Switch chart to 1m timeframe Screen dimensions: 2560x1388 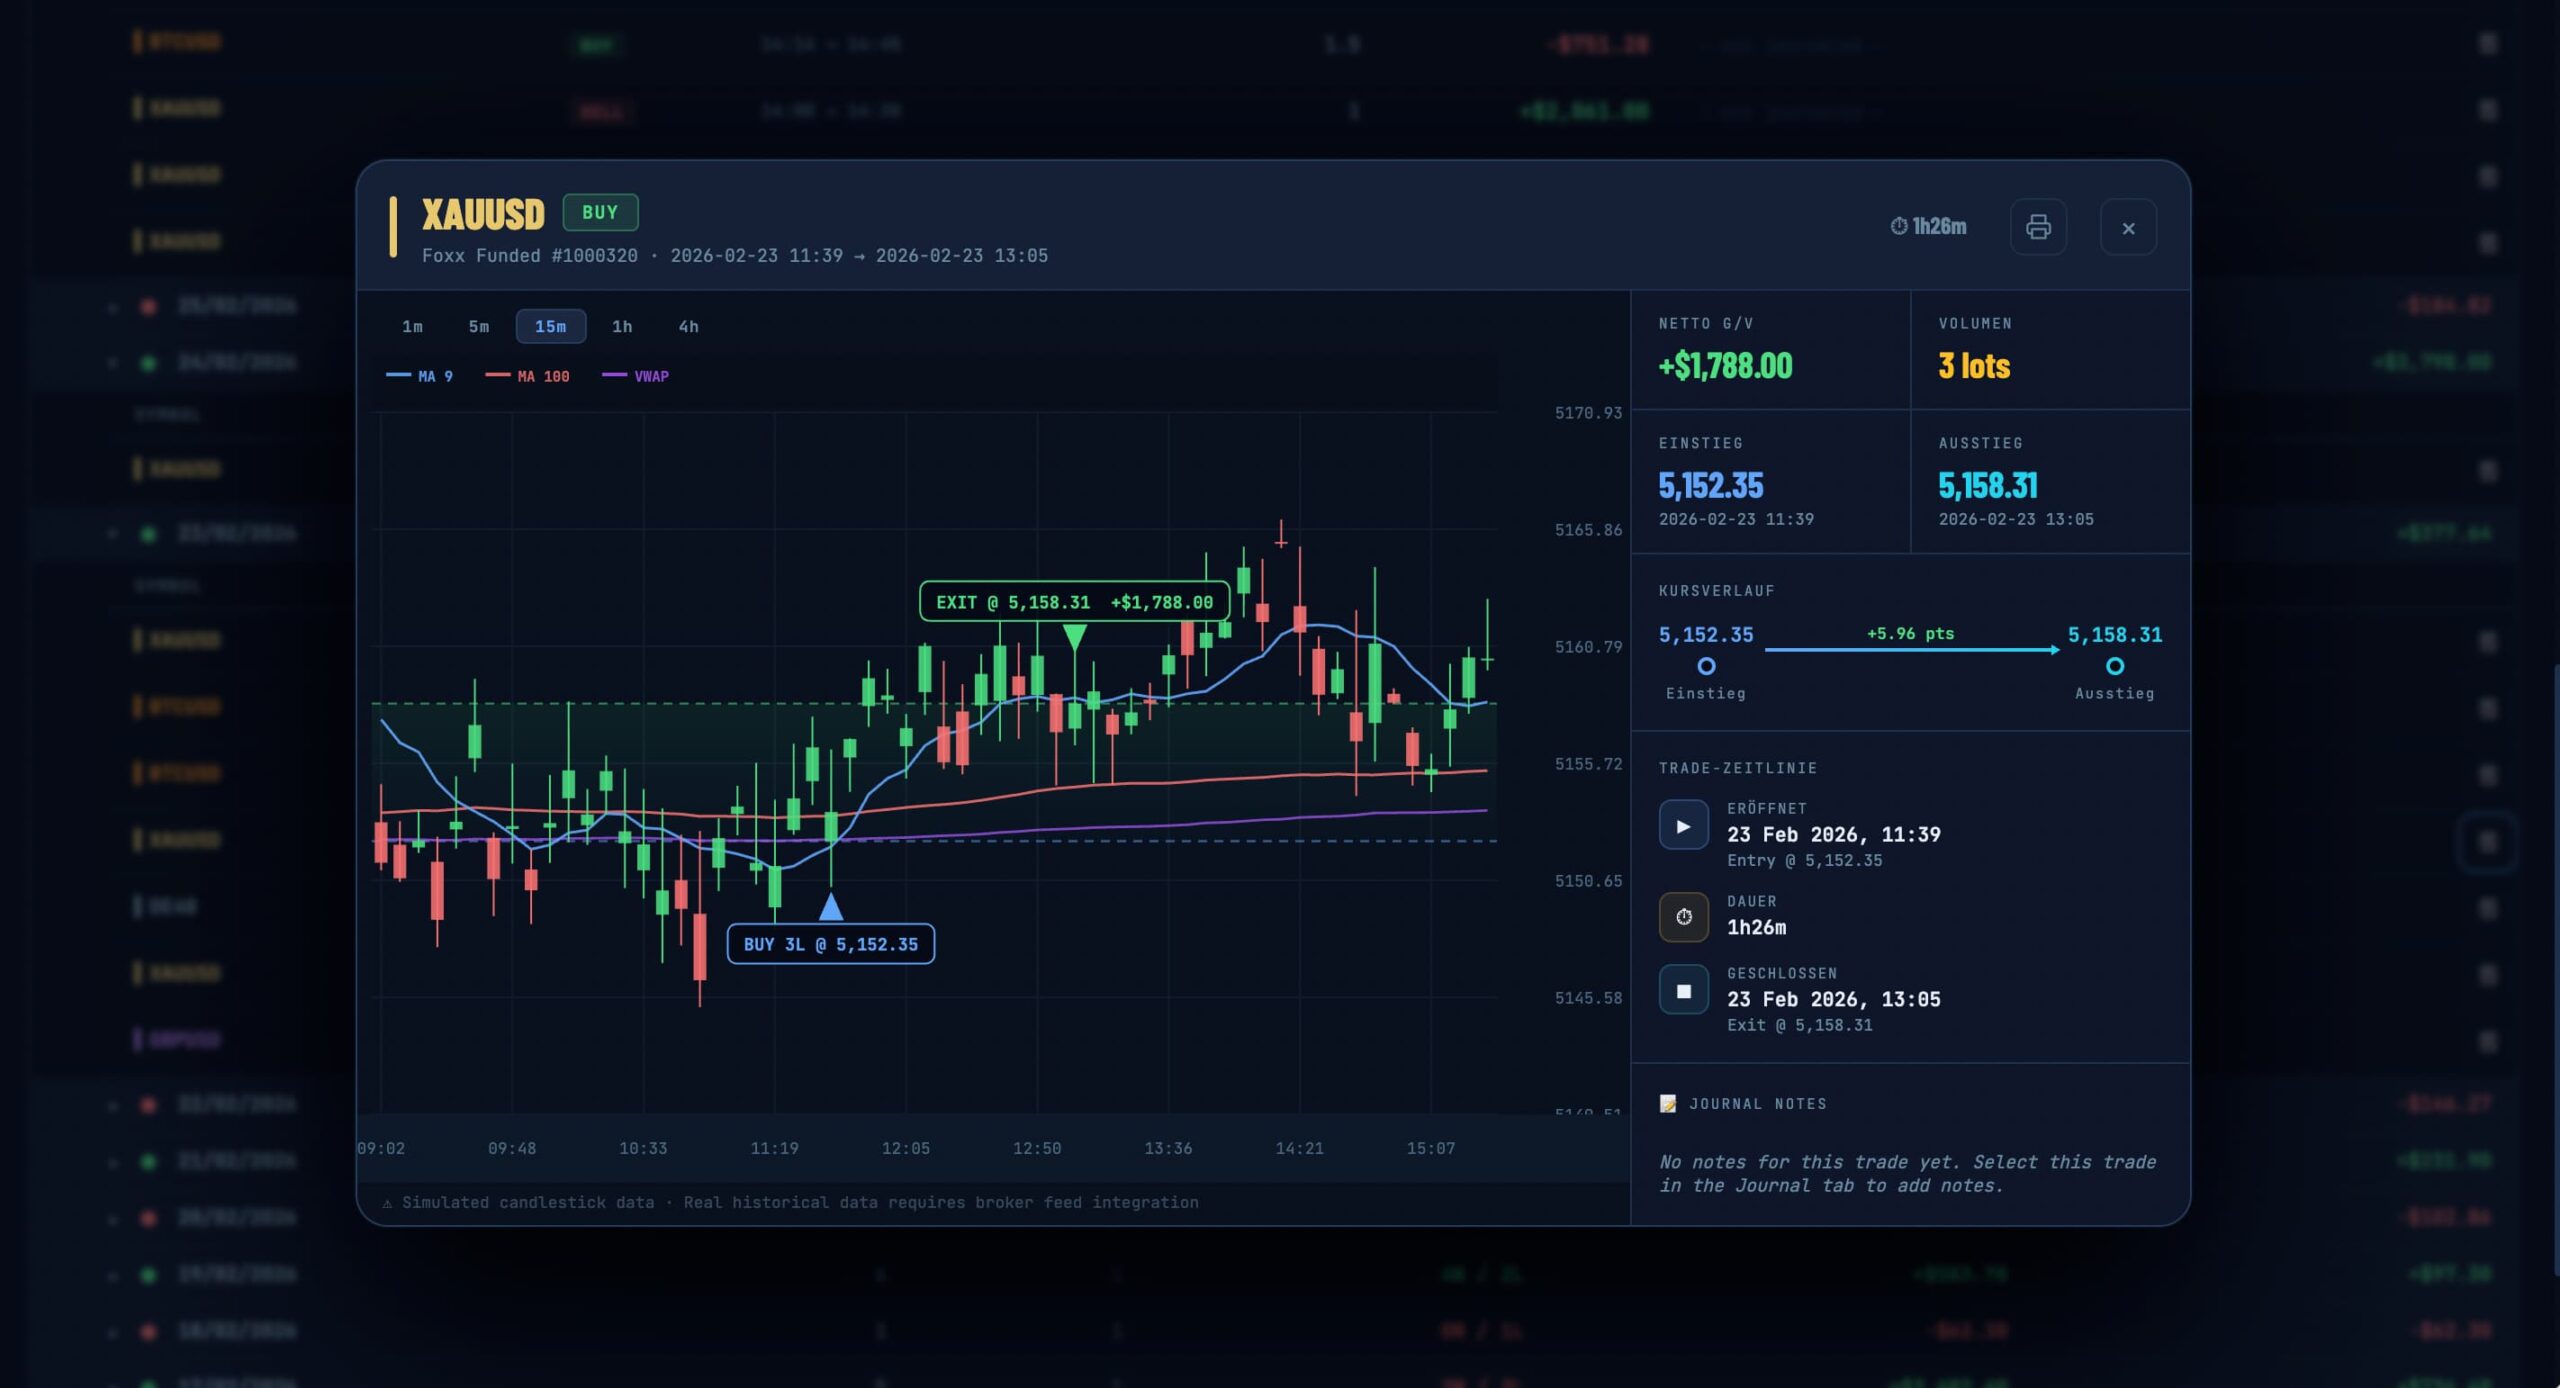coord(412,326)
